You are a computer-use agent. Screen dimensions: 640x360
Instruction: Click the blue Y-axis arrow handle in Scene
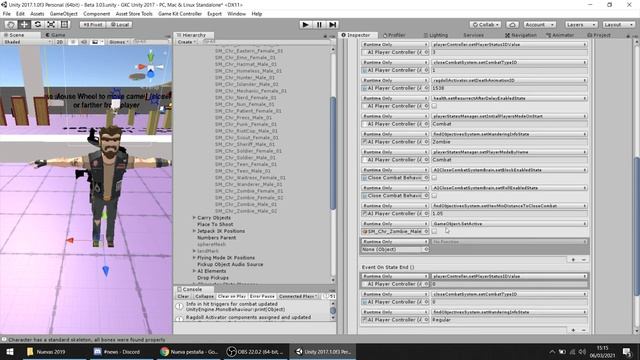coord(106,270)
